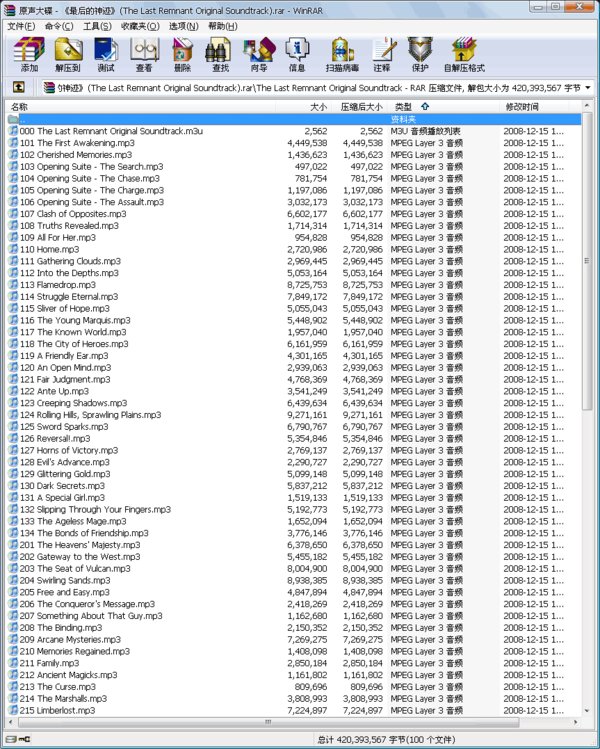This screenshot has height=749, width=600.
Task: Select file 132 Slipping Through Your Fingers.mp3
Action: 96,509
